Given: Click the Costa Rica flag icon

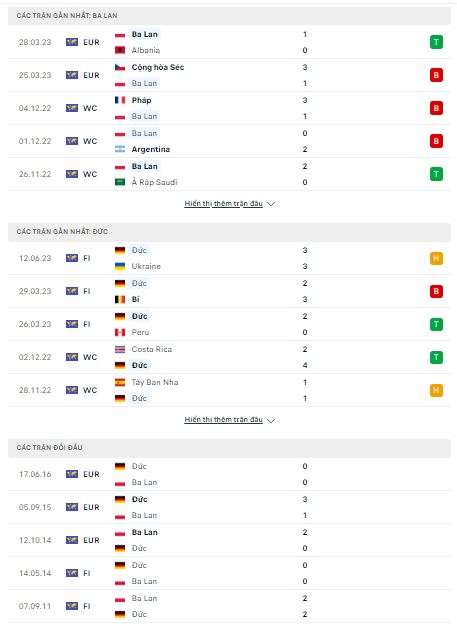Looking at the screenshot, I should pos(120,349).
